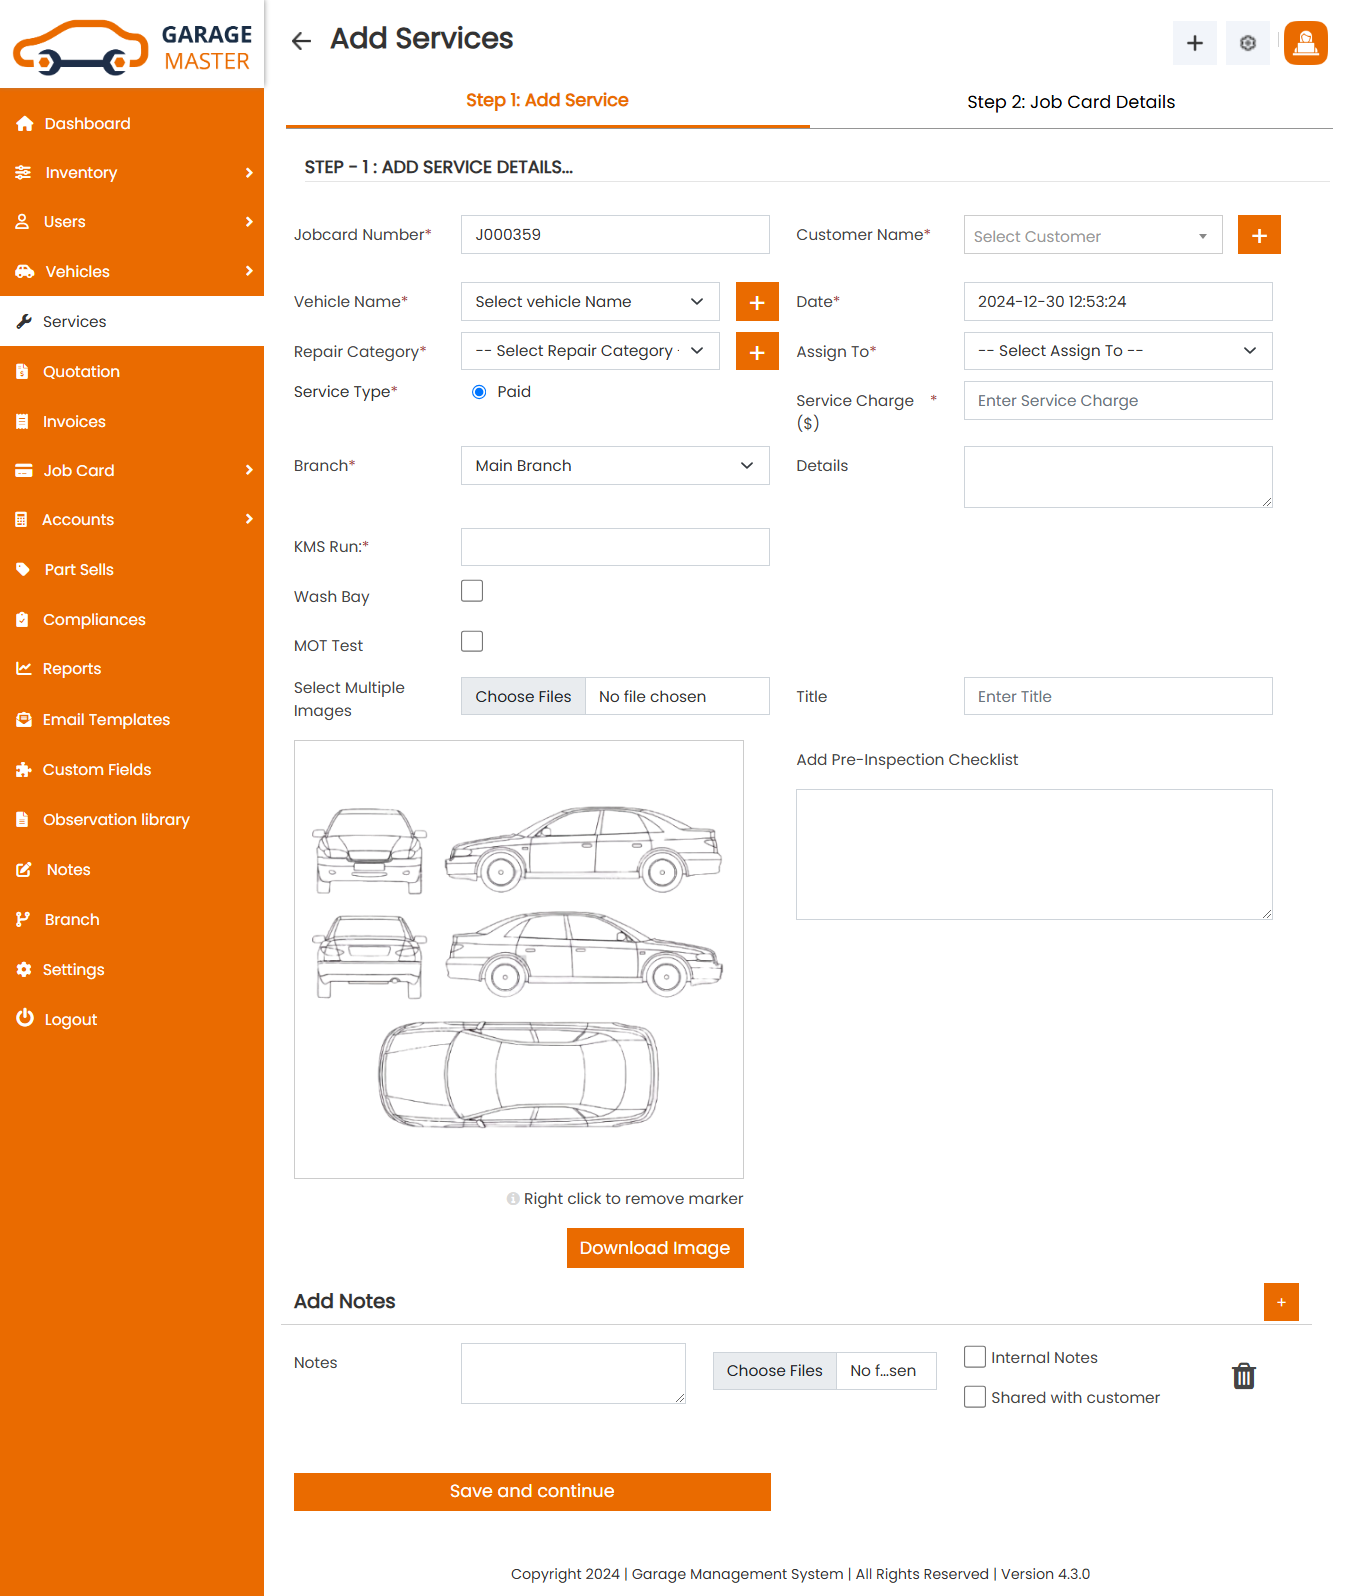Screen dimensions: 1366x1596
Task: Add another note row with plus button
Action: [x=1281, y=1302]
